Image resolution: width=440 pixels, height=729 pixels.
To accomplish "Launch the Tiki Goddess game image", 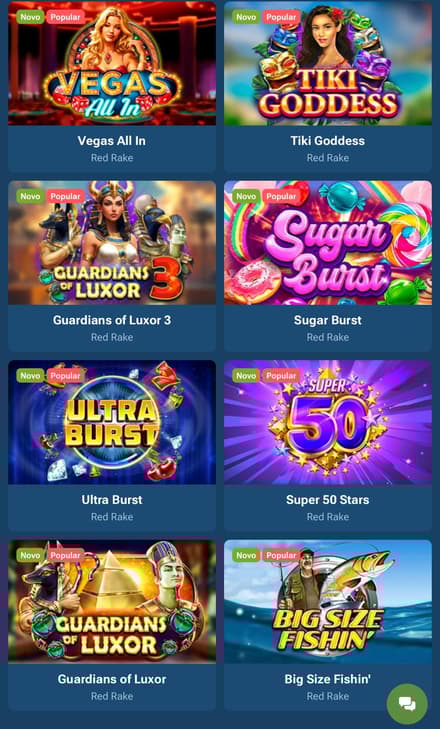I will coord(328,63).
